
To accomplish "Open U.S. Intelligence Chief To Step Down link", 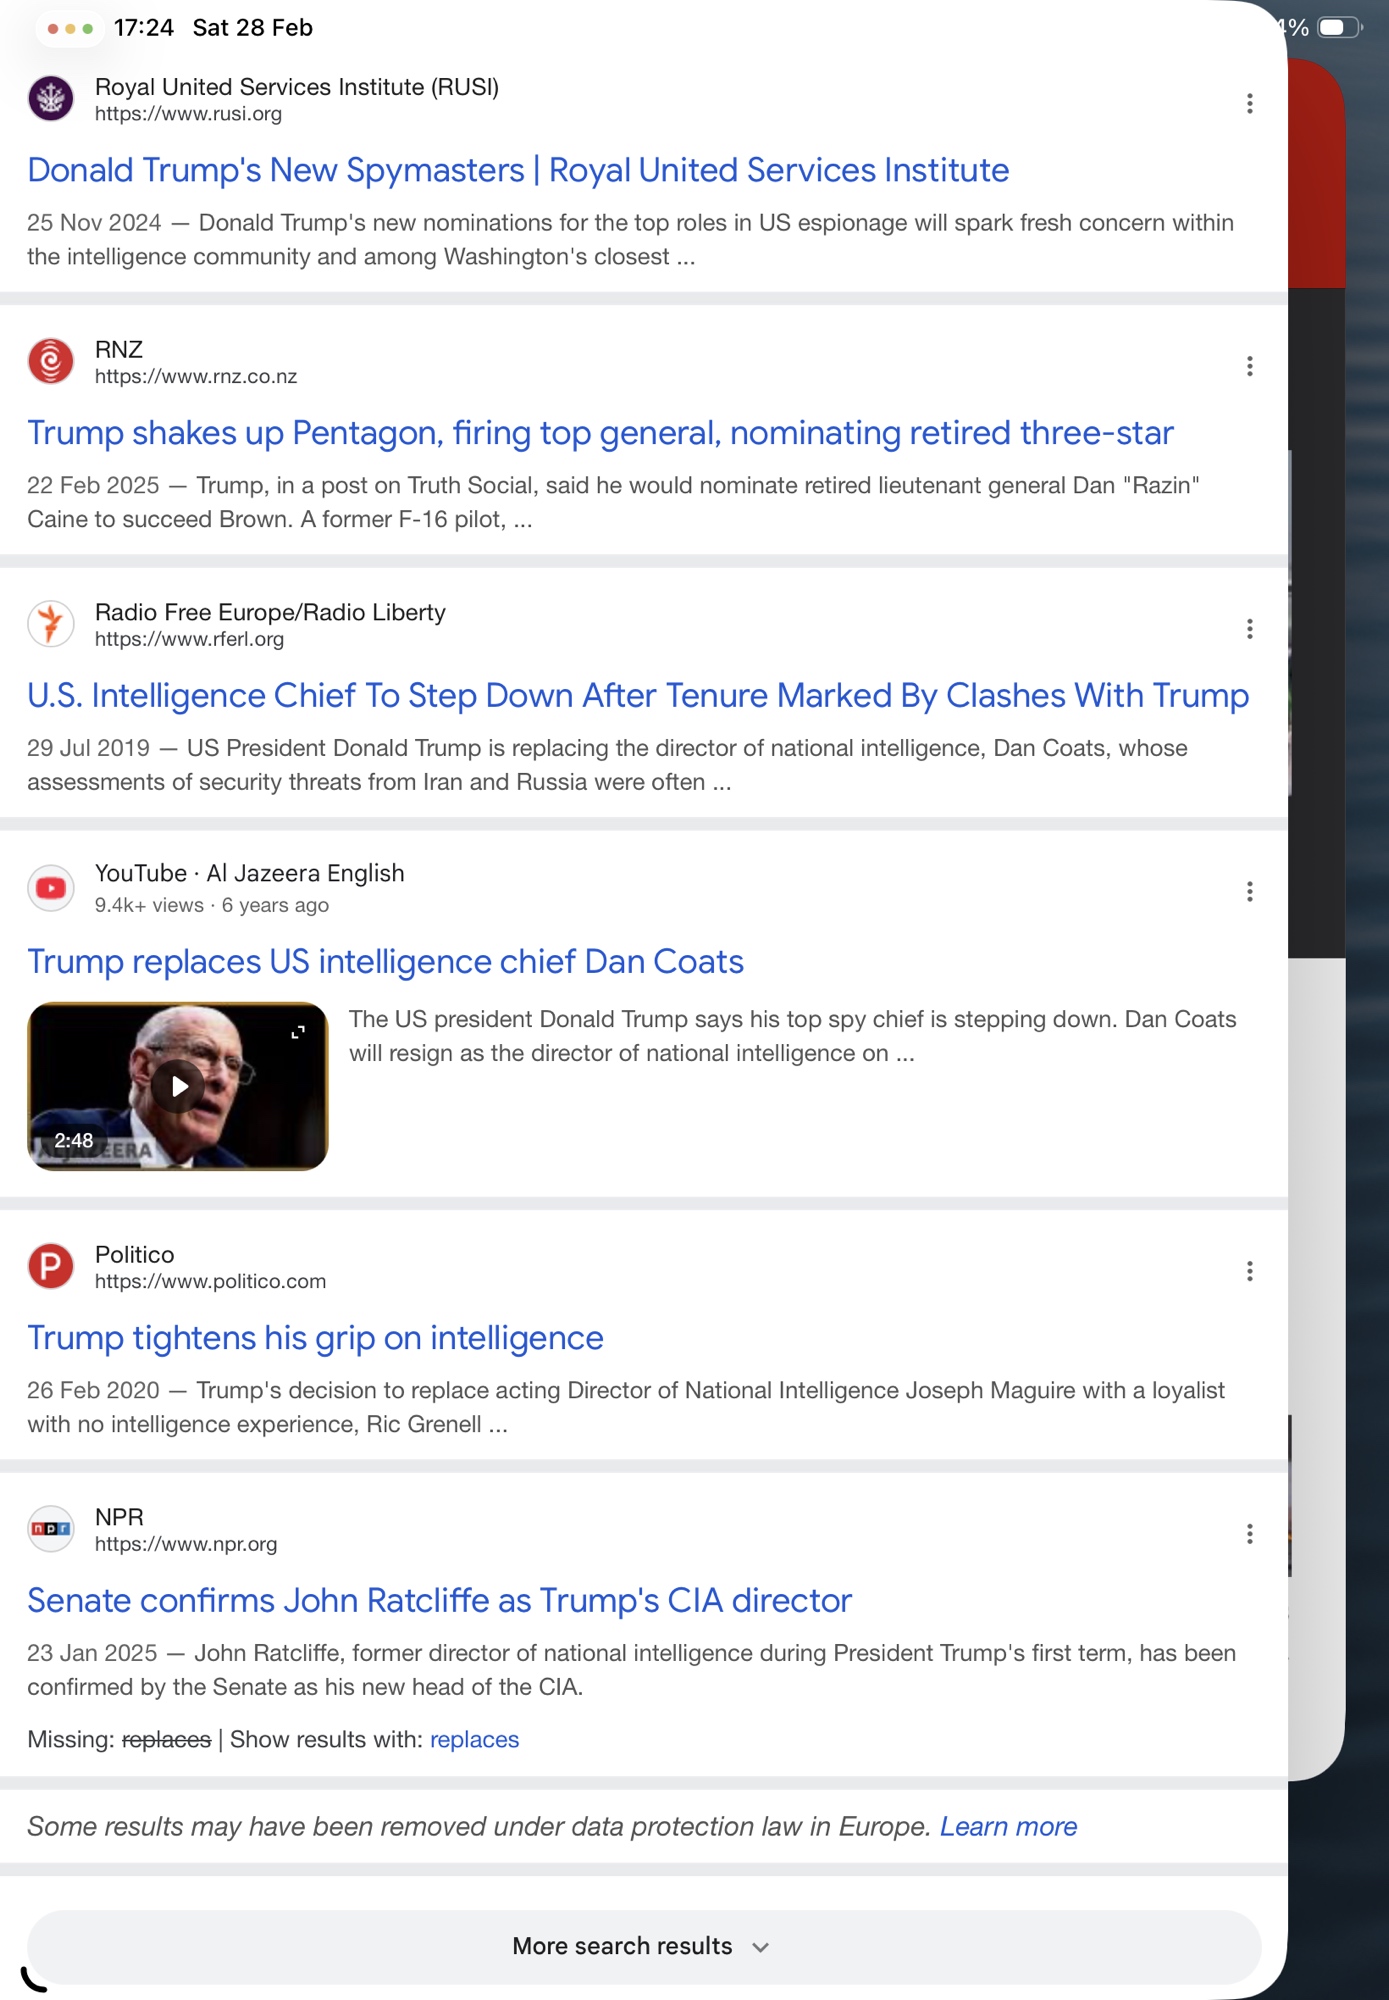I will coord(638,695).
